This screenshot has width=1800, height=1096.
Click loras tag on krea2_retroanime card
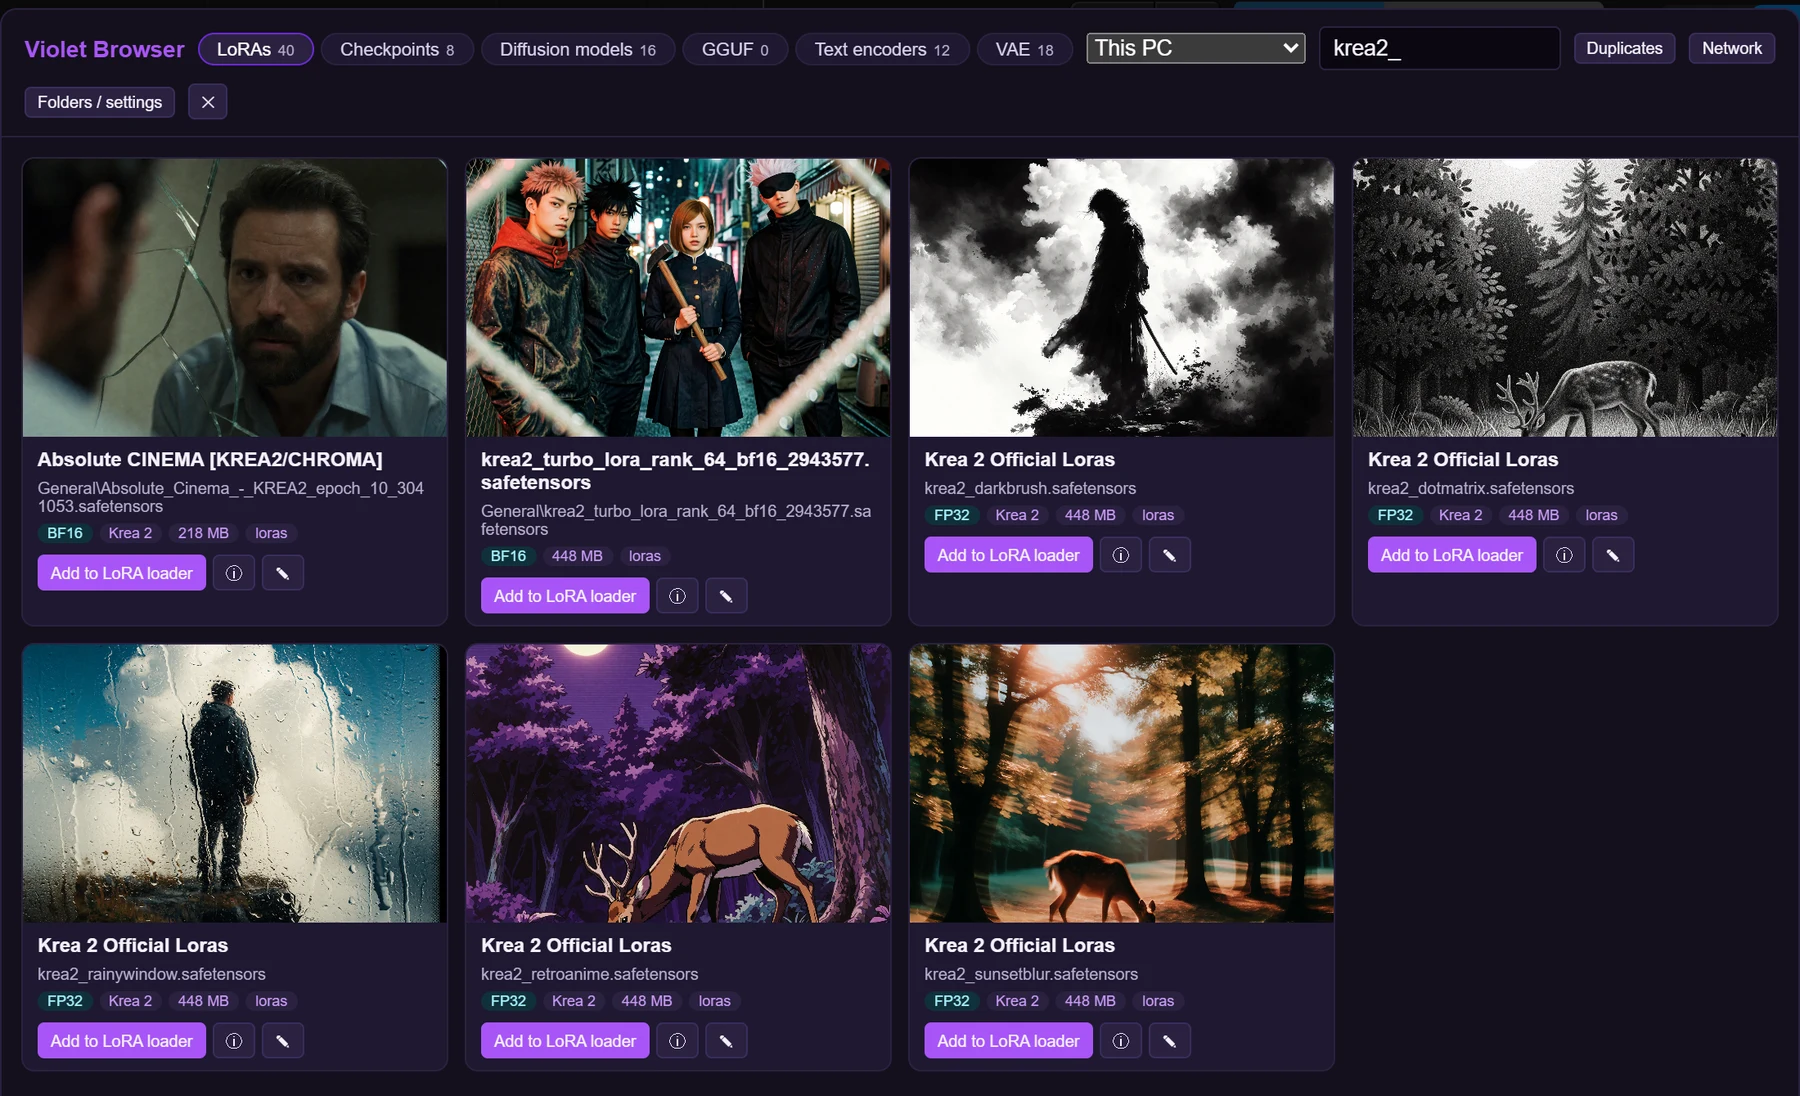[x=714, y=1001]
